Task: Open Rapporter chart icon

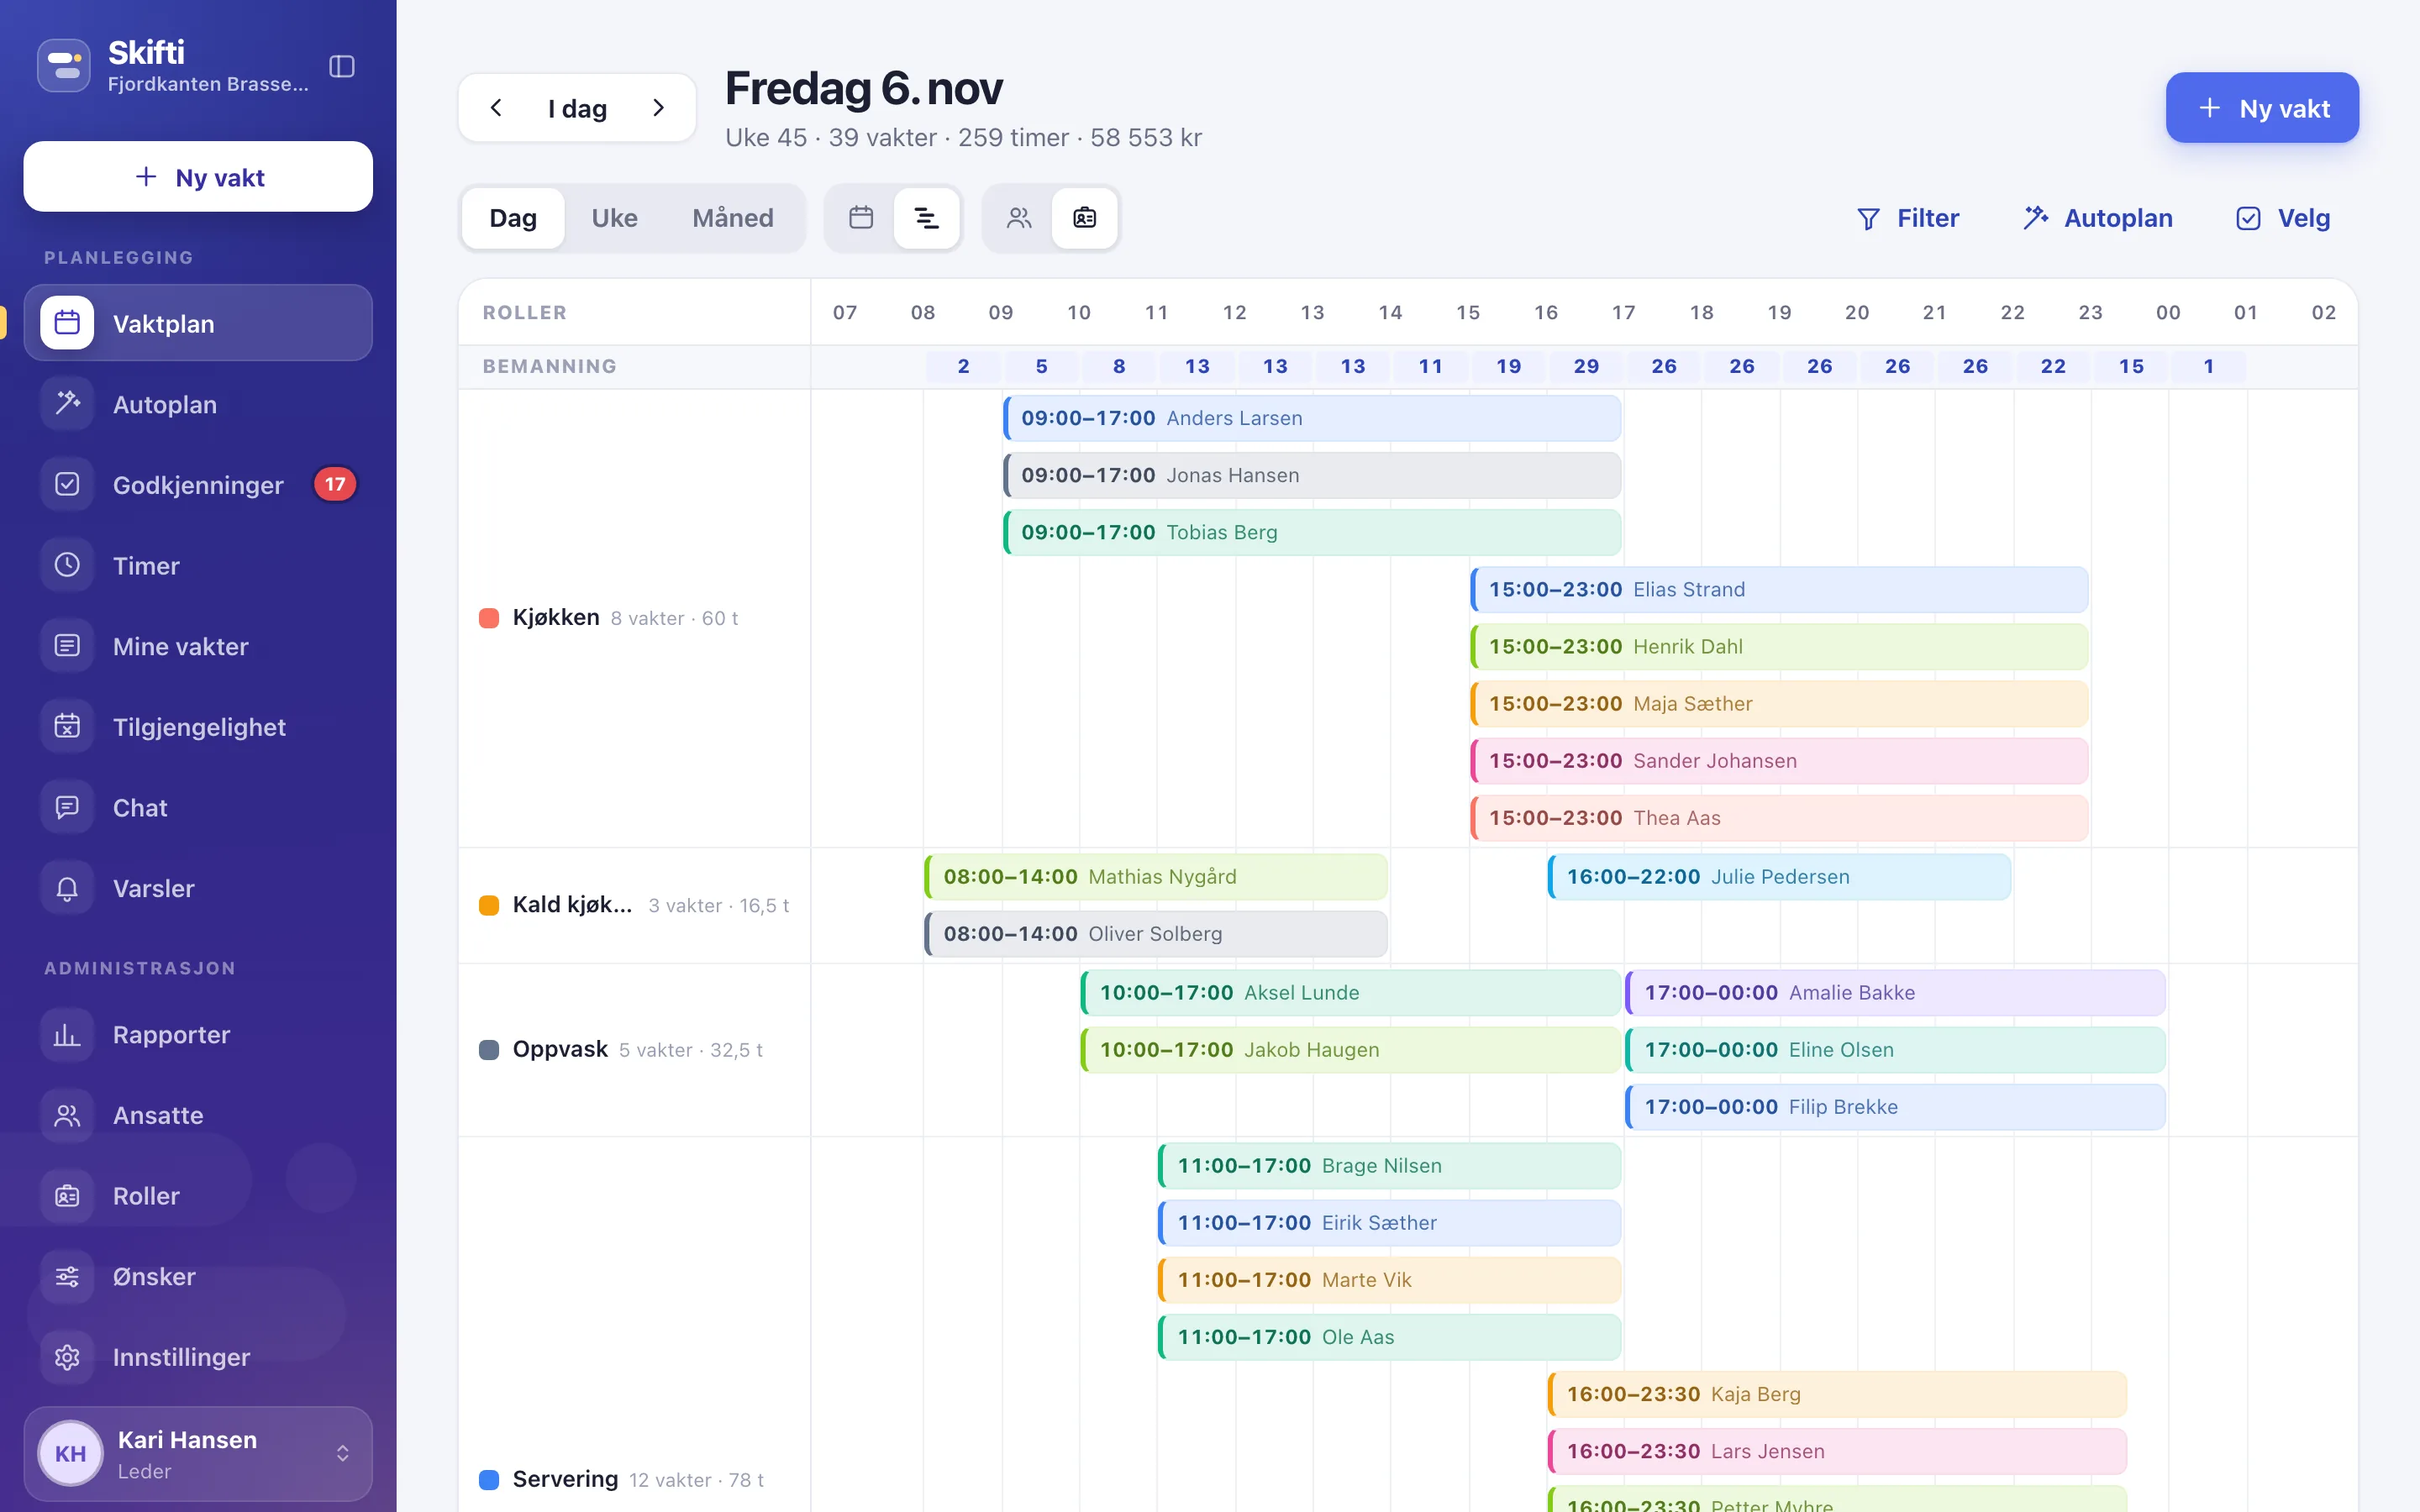Action: (x=67, y=1034)
